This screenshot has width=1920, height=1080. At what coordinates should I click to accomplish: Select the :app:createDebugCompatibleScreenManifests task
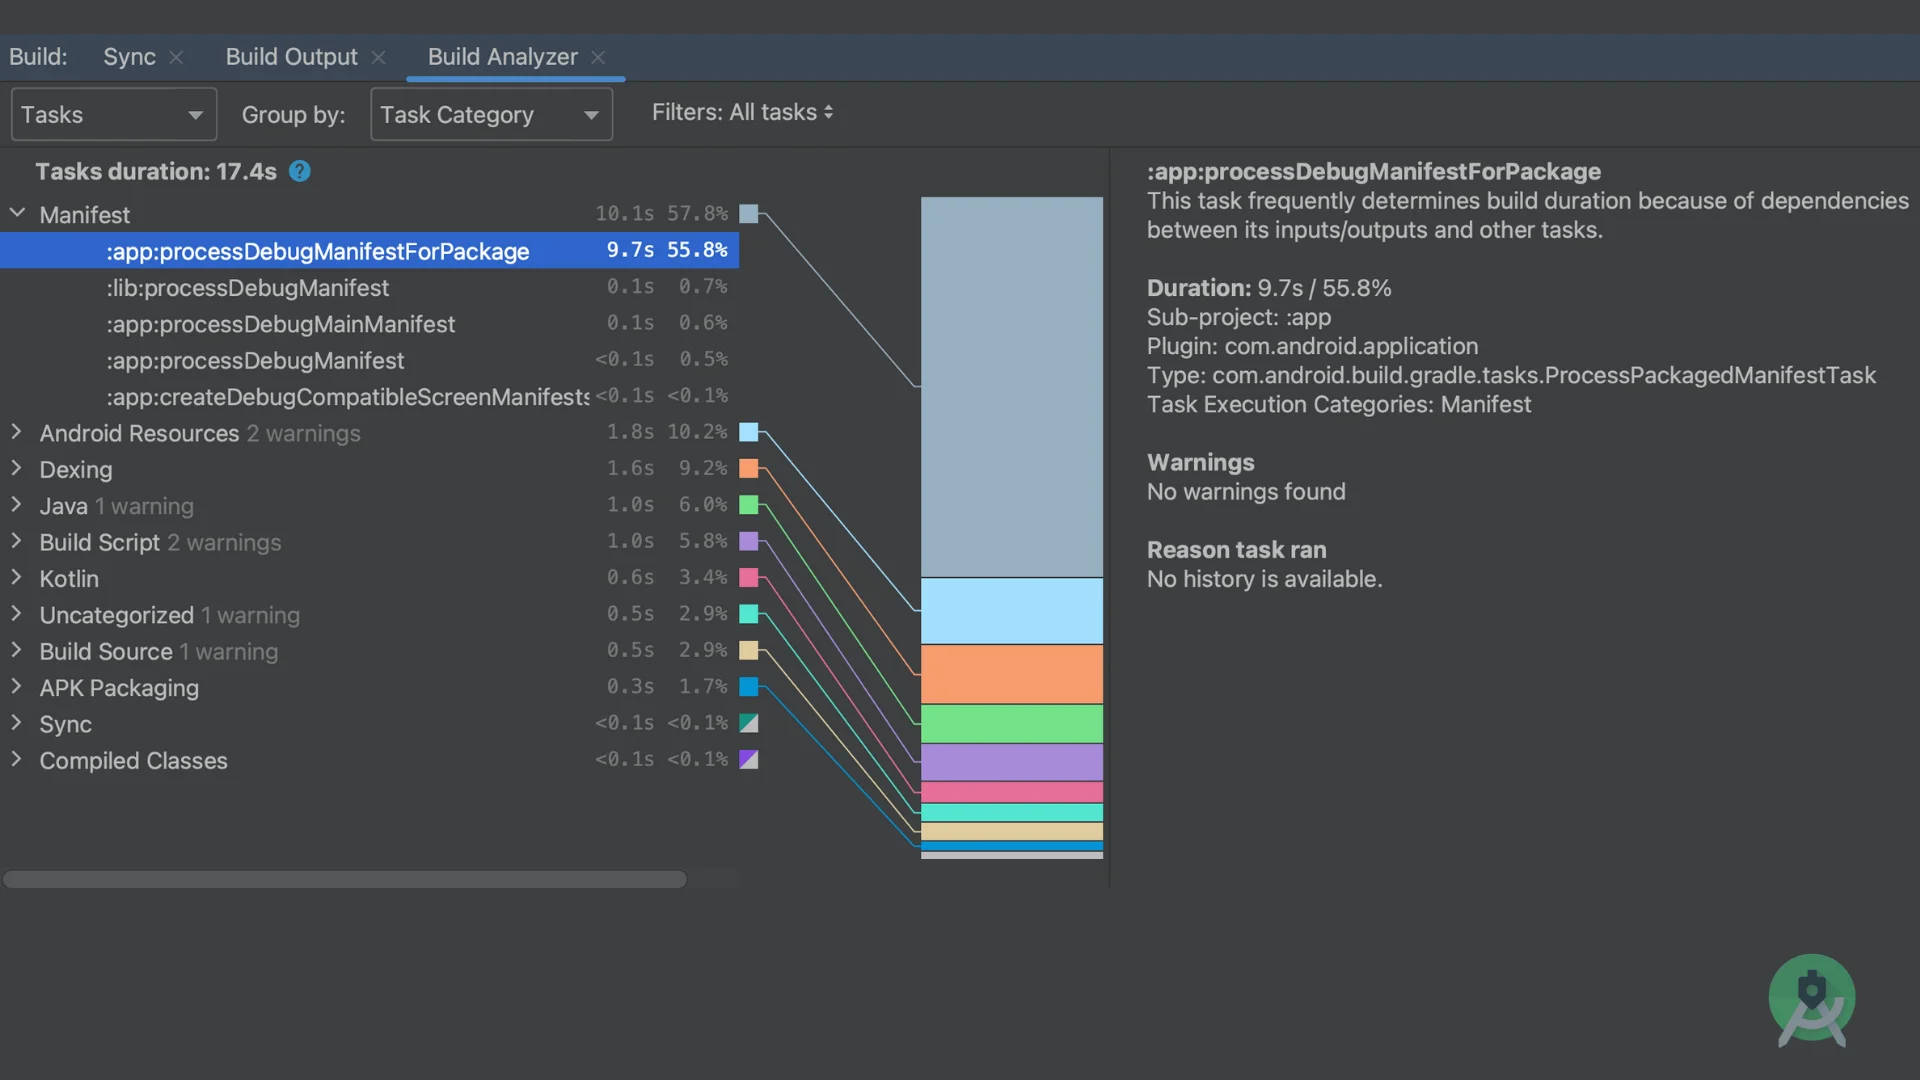pos(369,397)
